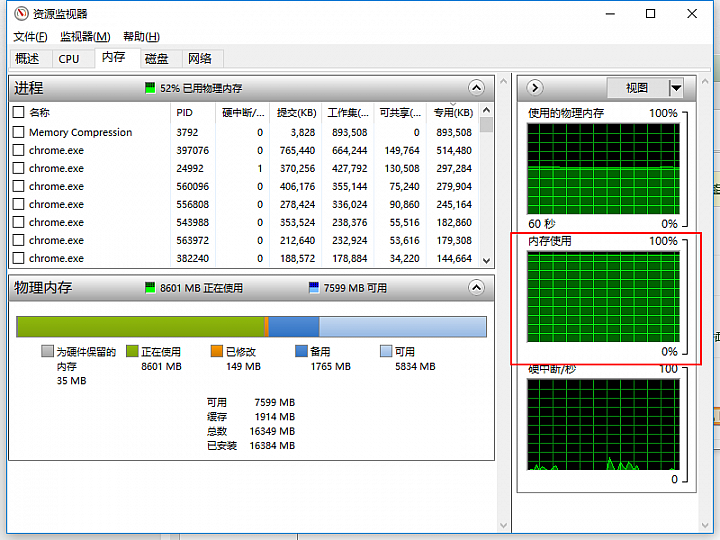Screen dimensions: 720x540
Task: Click the 内存使用 graph
Action: (603, 297)
